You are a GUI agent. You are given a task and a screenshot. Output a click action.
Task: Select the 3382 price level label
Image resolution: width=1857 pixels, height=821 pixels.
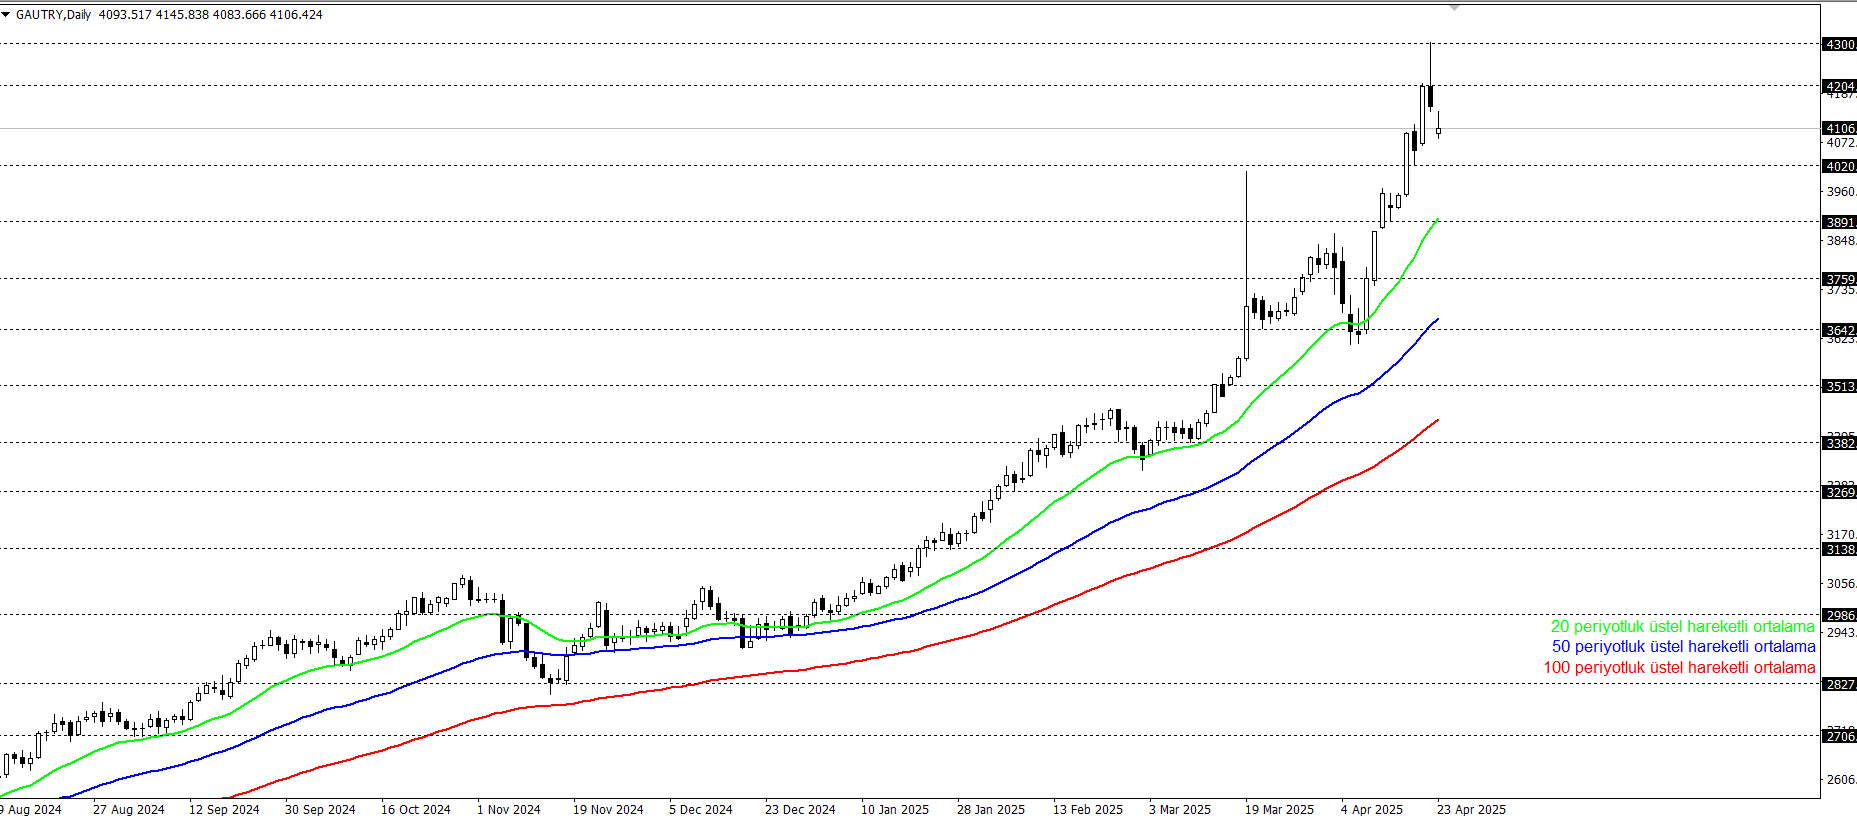(1839, 443)
